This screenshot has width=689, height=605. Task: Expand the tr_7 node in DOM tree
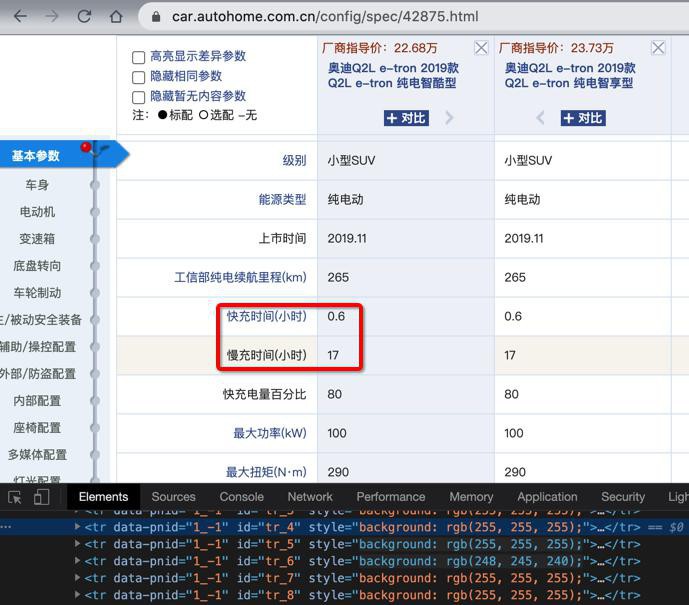pyautogui.click(x=78, y=577)
